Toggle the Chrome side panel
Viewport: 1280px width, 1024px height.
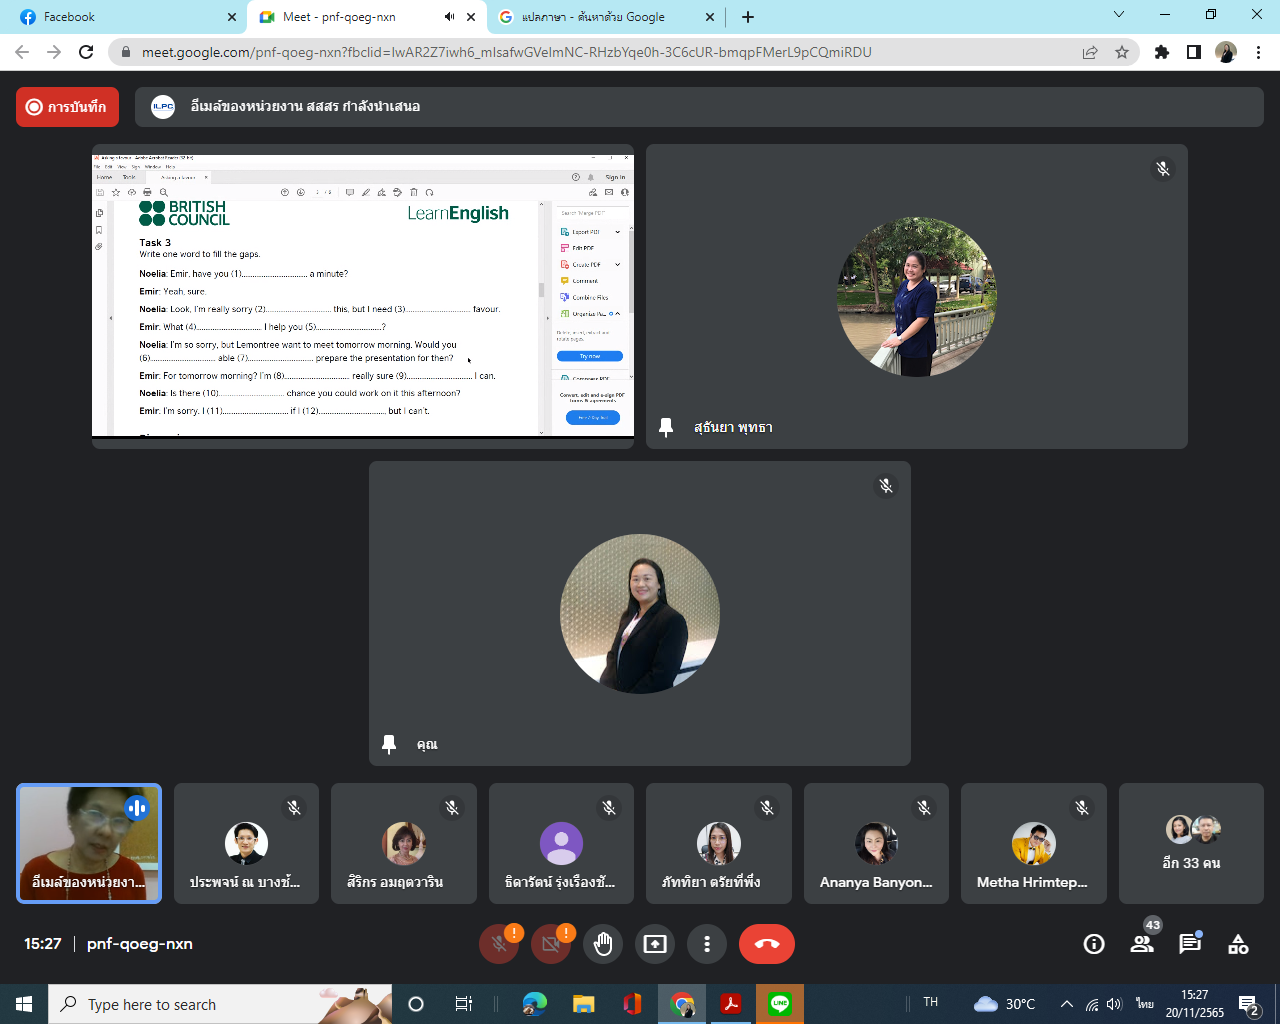(x=1193, y=52)
